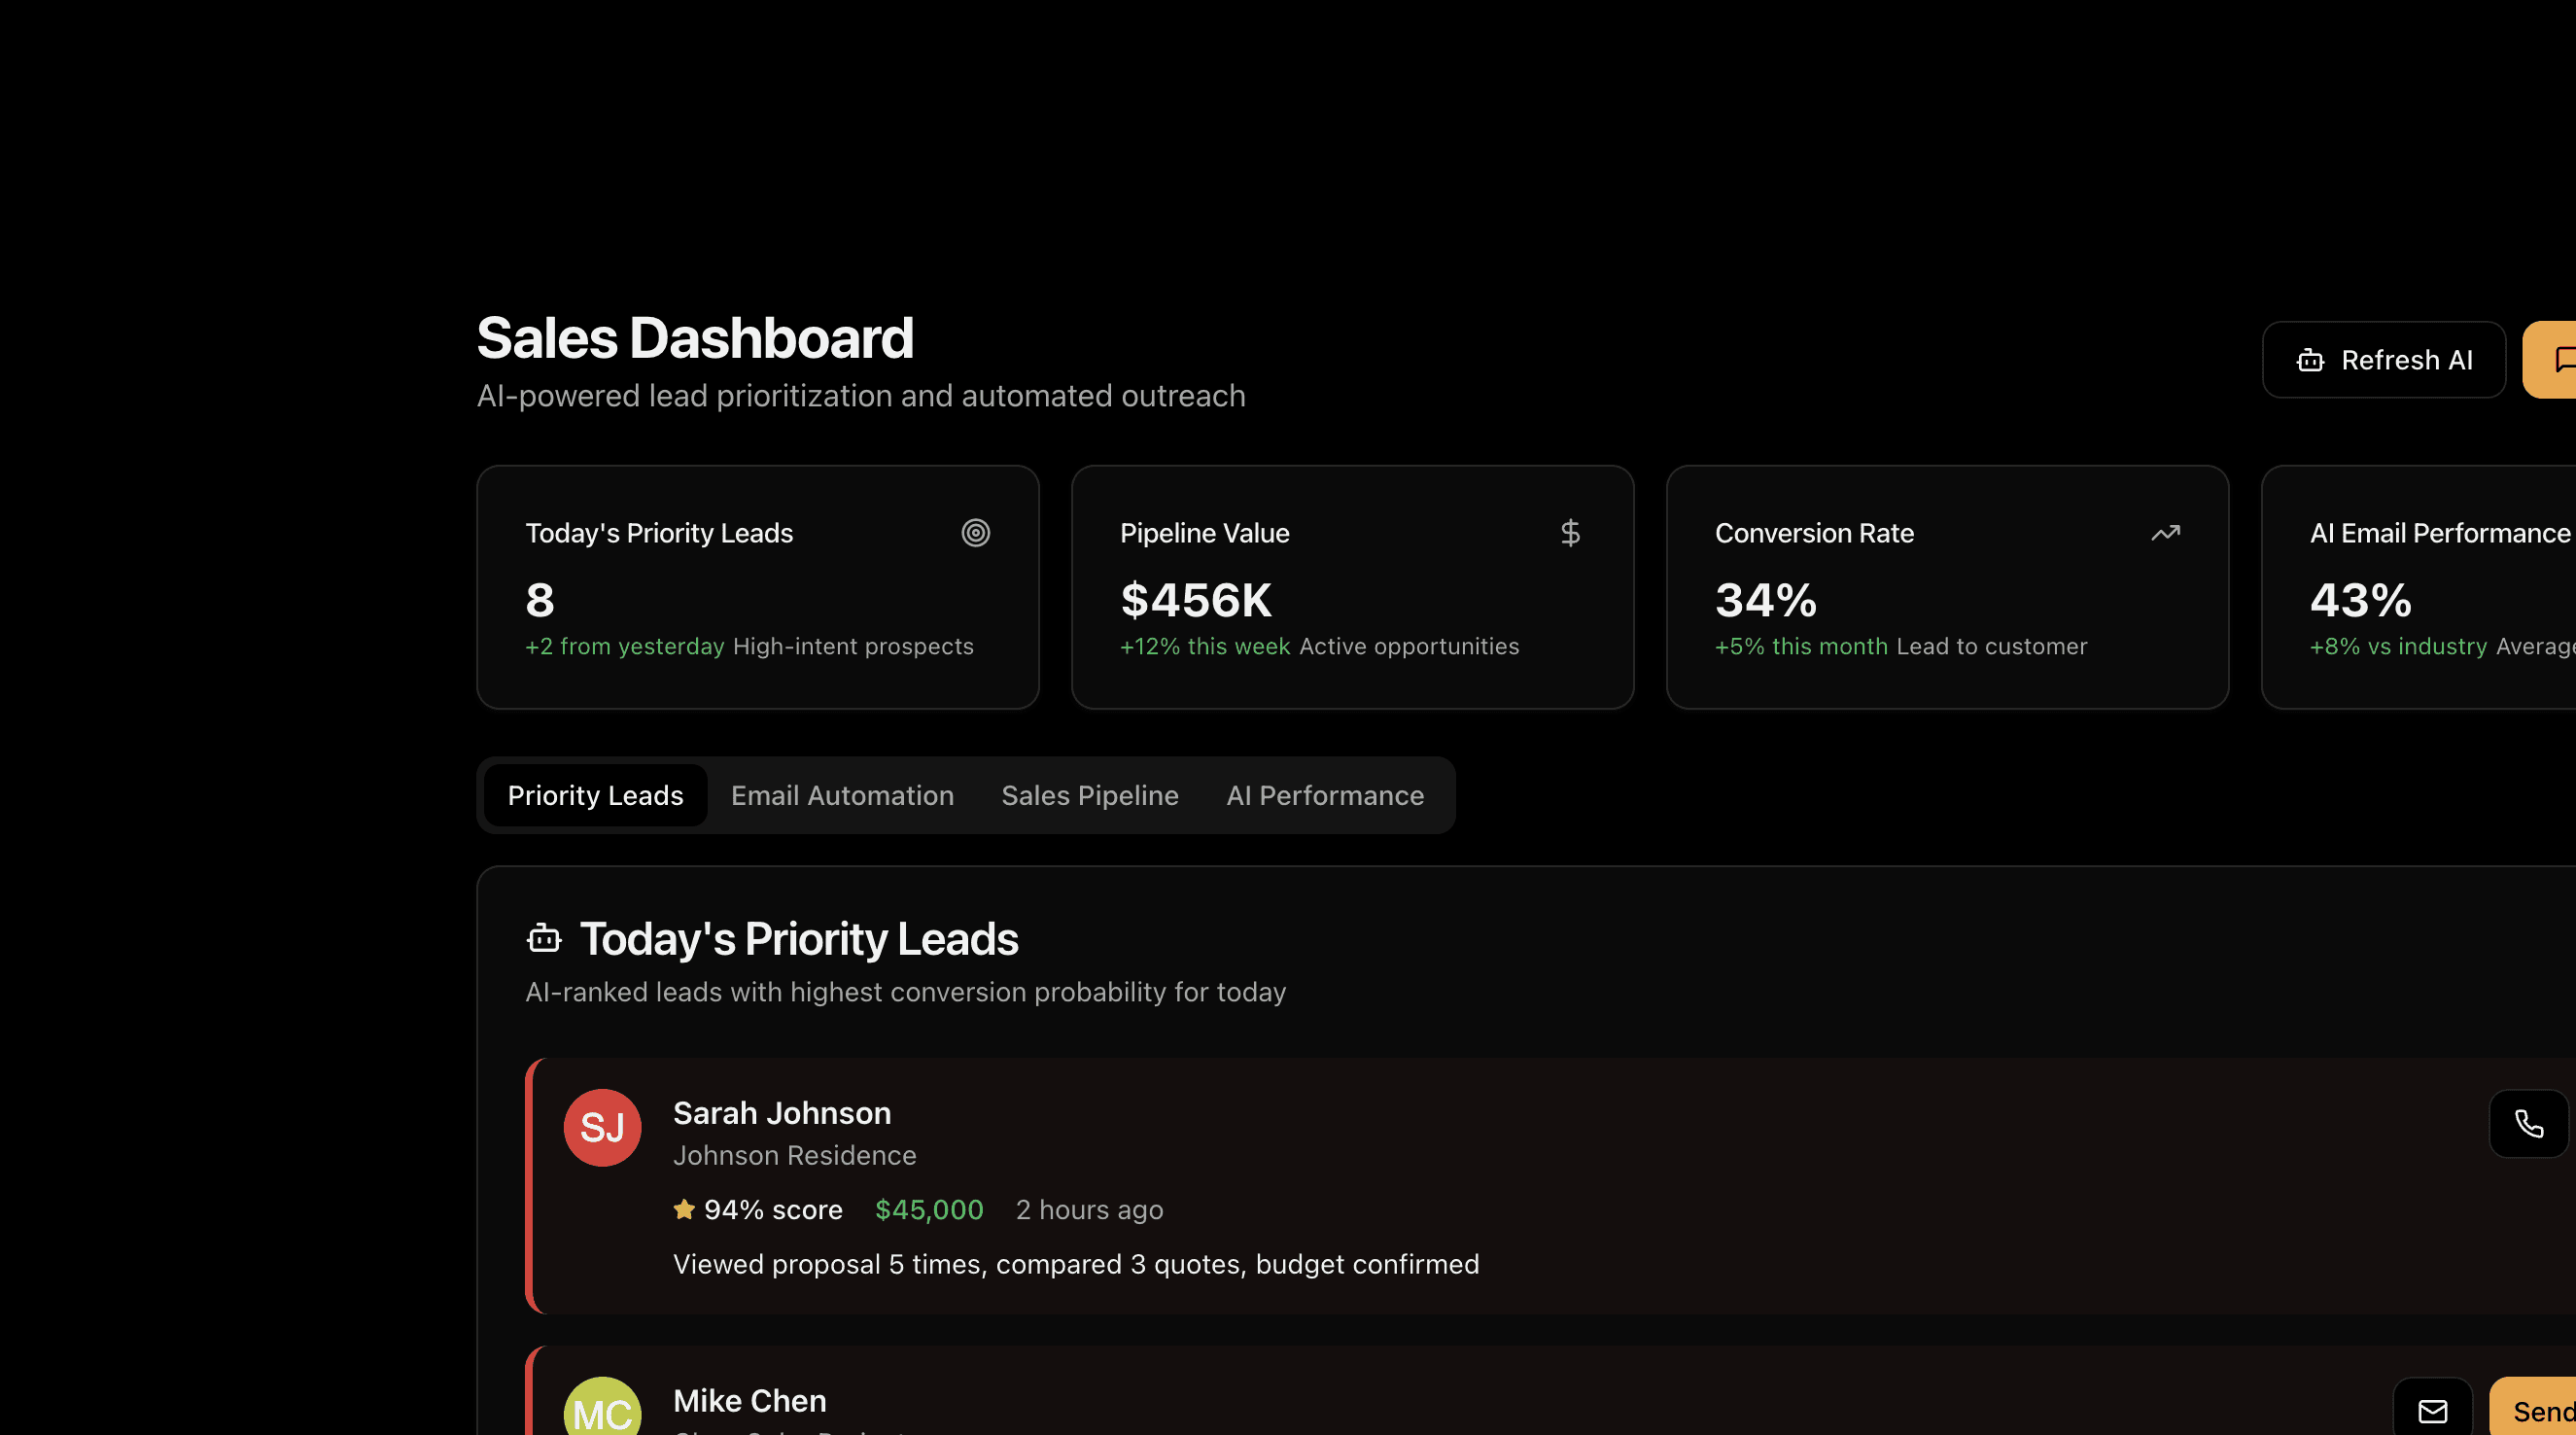Click Mike Chen's lead name
The image size is (2576, 1435).
(750, 1401)
